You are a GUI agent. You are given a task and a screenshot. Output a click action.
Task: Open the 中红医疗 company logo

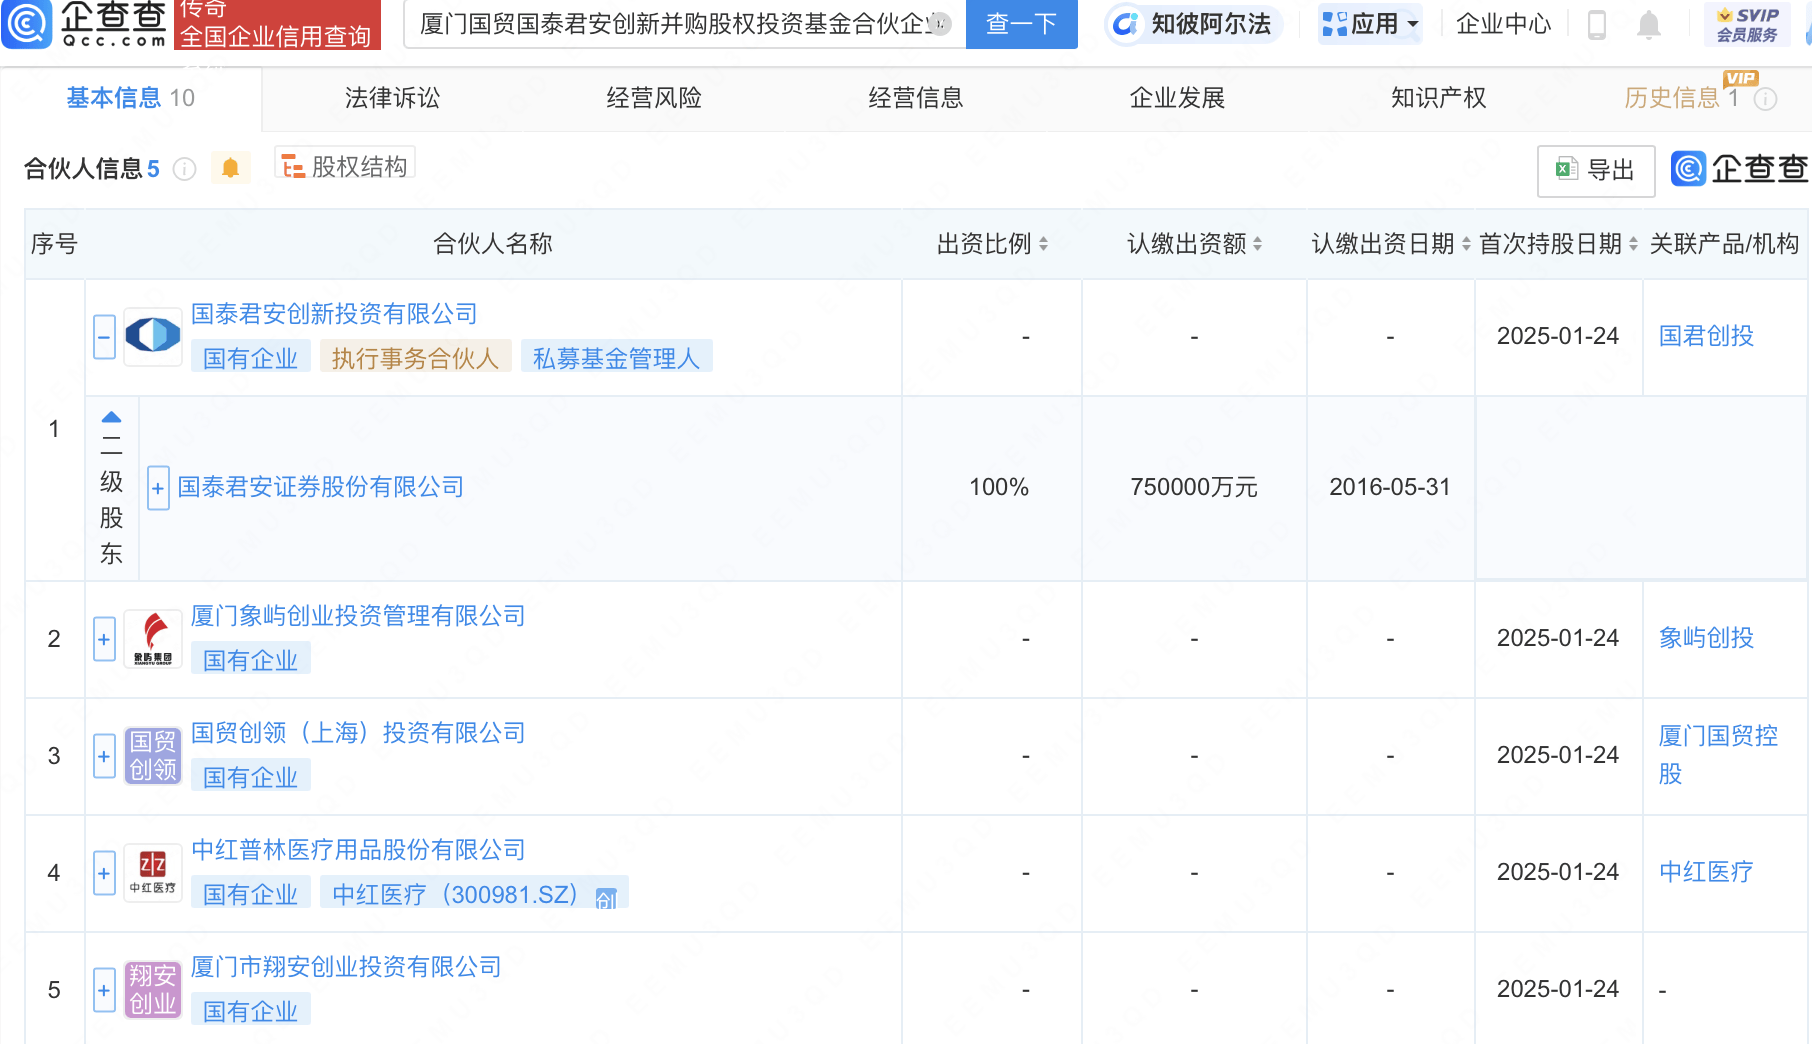coord(153,872)
